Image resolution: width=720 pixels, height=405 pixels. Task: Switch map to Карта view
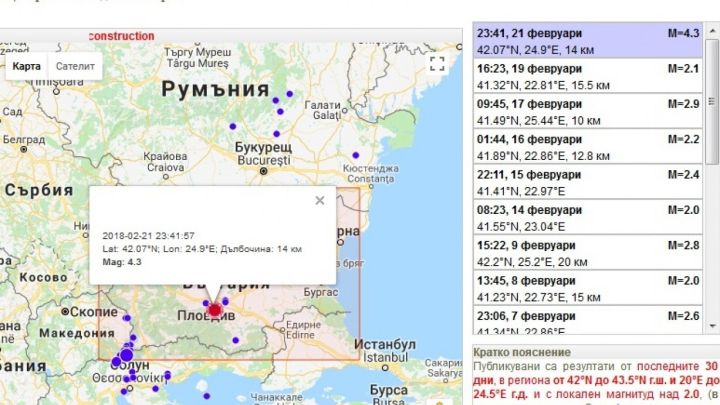click(27, 66)
